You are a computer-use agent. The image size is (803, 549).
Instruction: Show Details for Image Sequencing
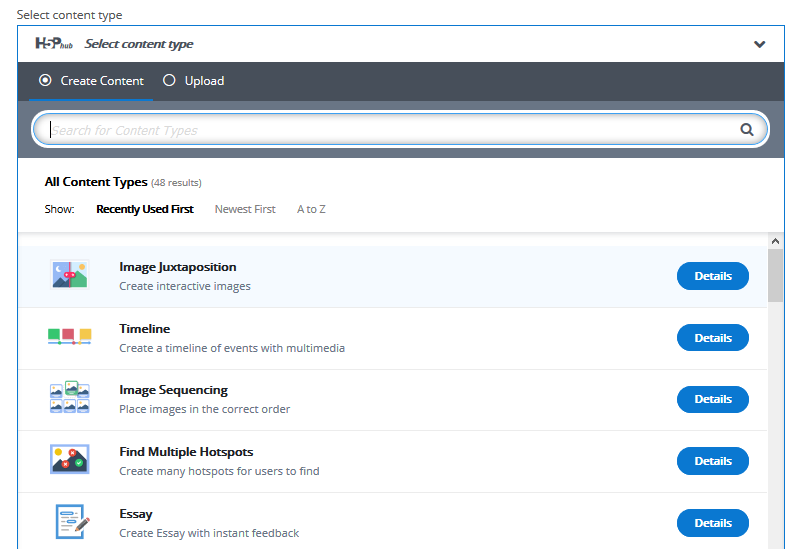pyautogui.click(x=712, y=399)
